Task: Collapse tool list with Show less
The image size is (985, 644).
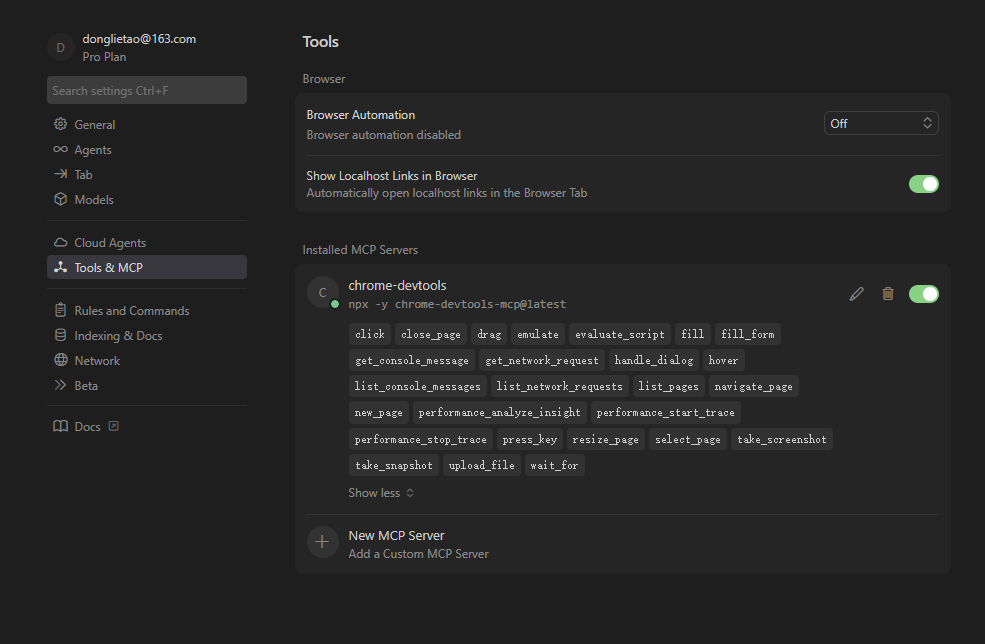Action: click(380, 493)
